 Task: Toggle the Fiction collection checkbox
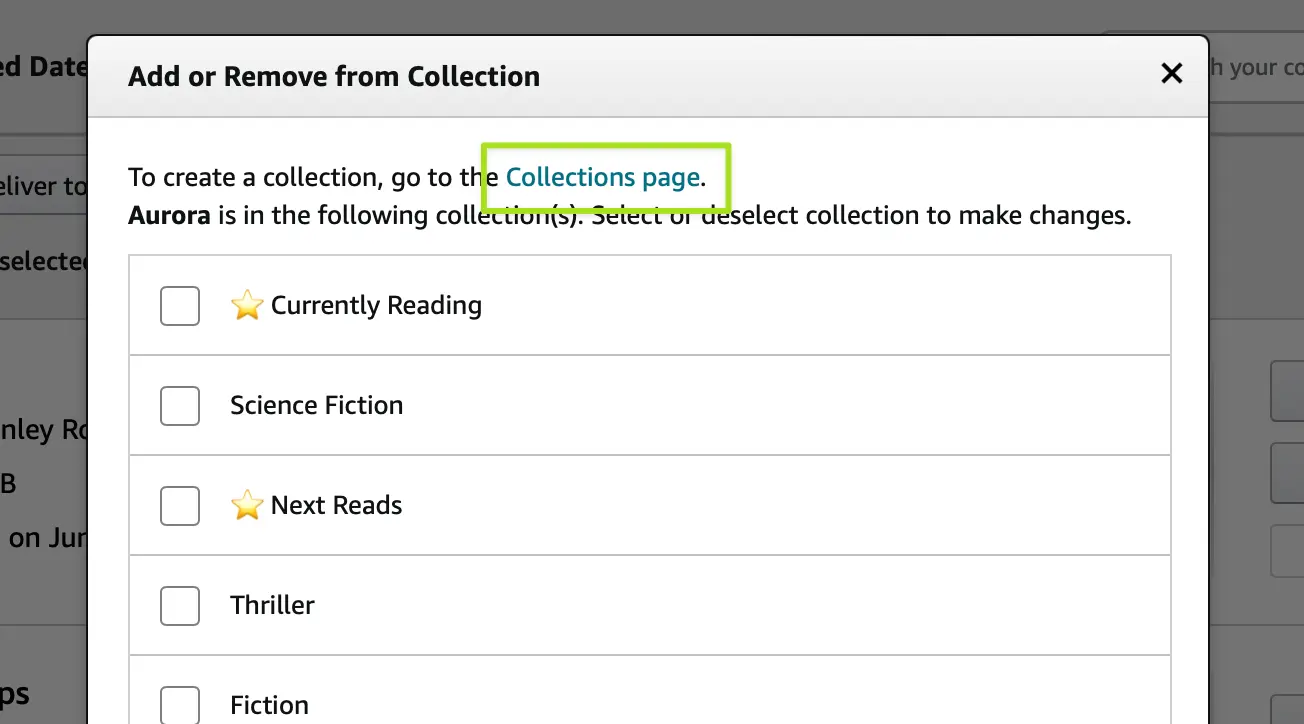[x=180, y=704]
